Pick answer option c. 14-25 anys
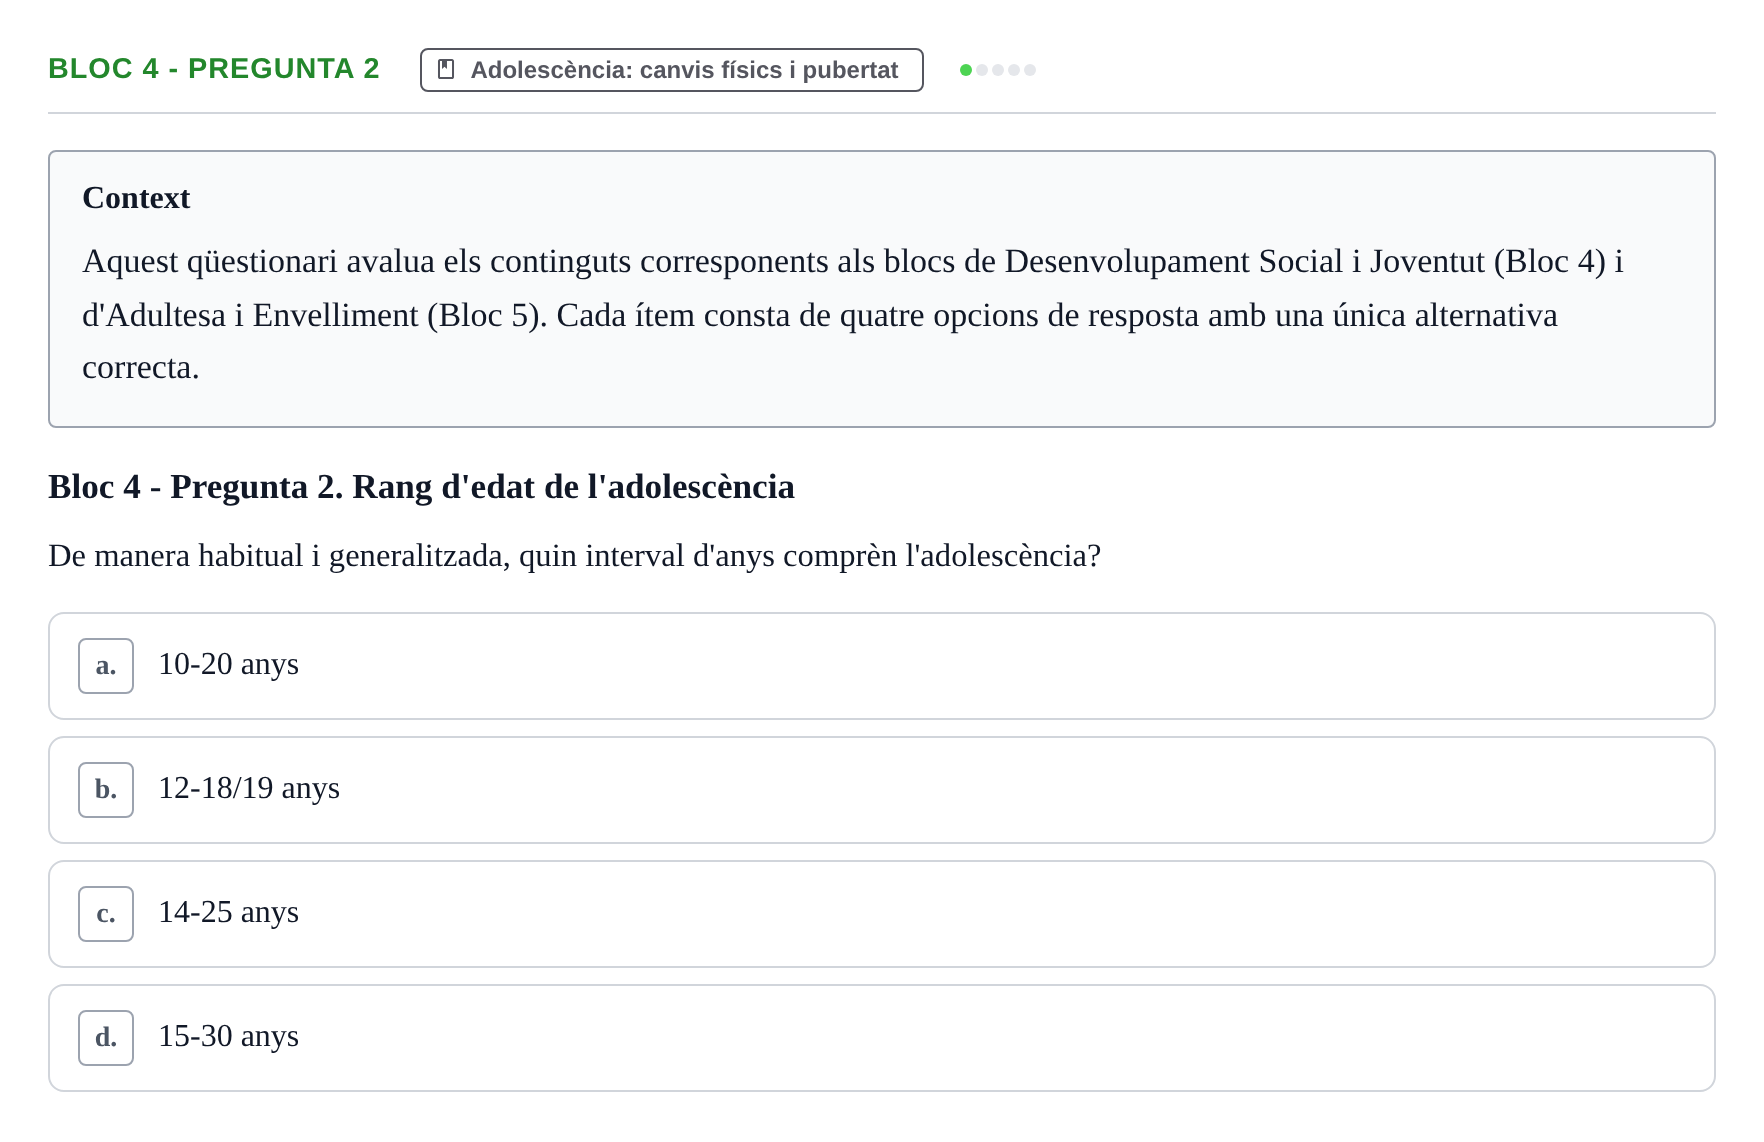Image resolution: width=1764 pixels, height=1142 pixels. pos(881,914)
